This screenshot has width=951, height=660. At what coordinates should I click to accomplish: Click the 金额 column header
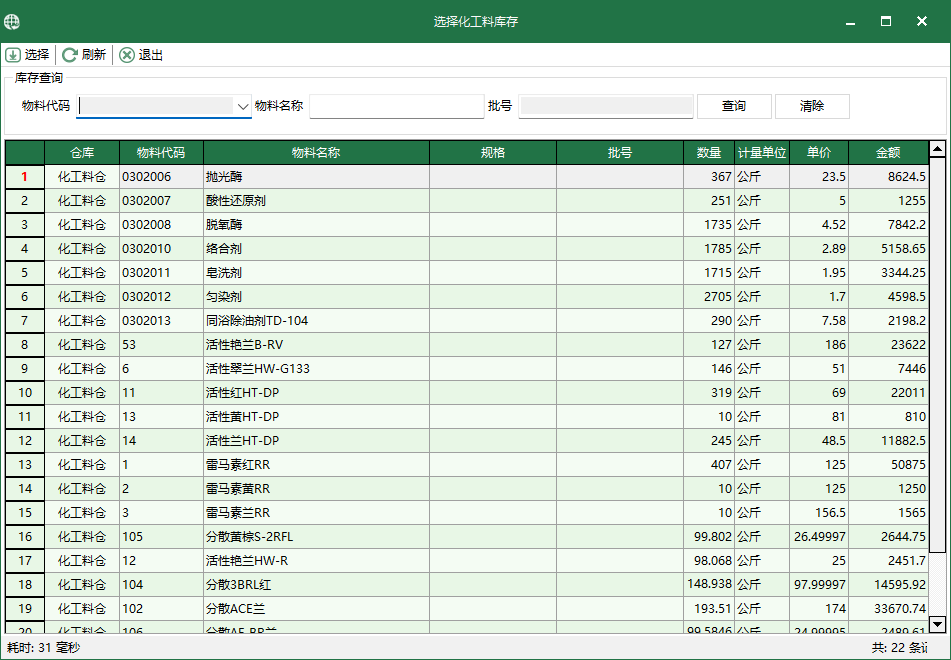887,152
